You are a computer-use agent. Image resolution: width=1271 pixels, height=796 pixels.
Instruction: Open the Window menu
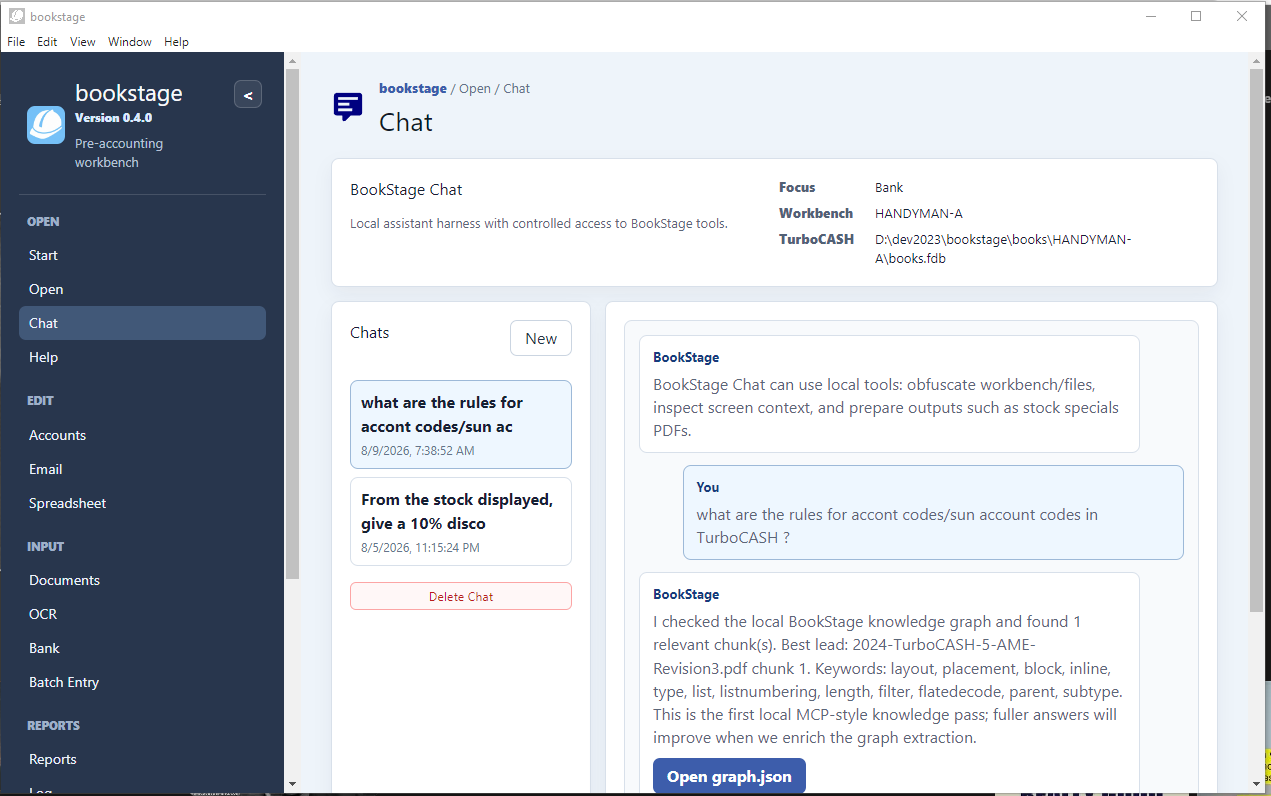tap(130, 42)
